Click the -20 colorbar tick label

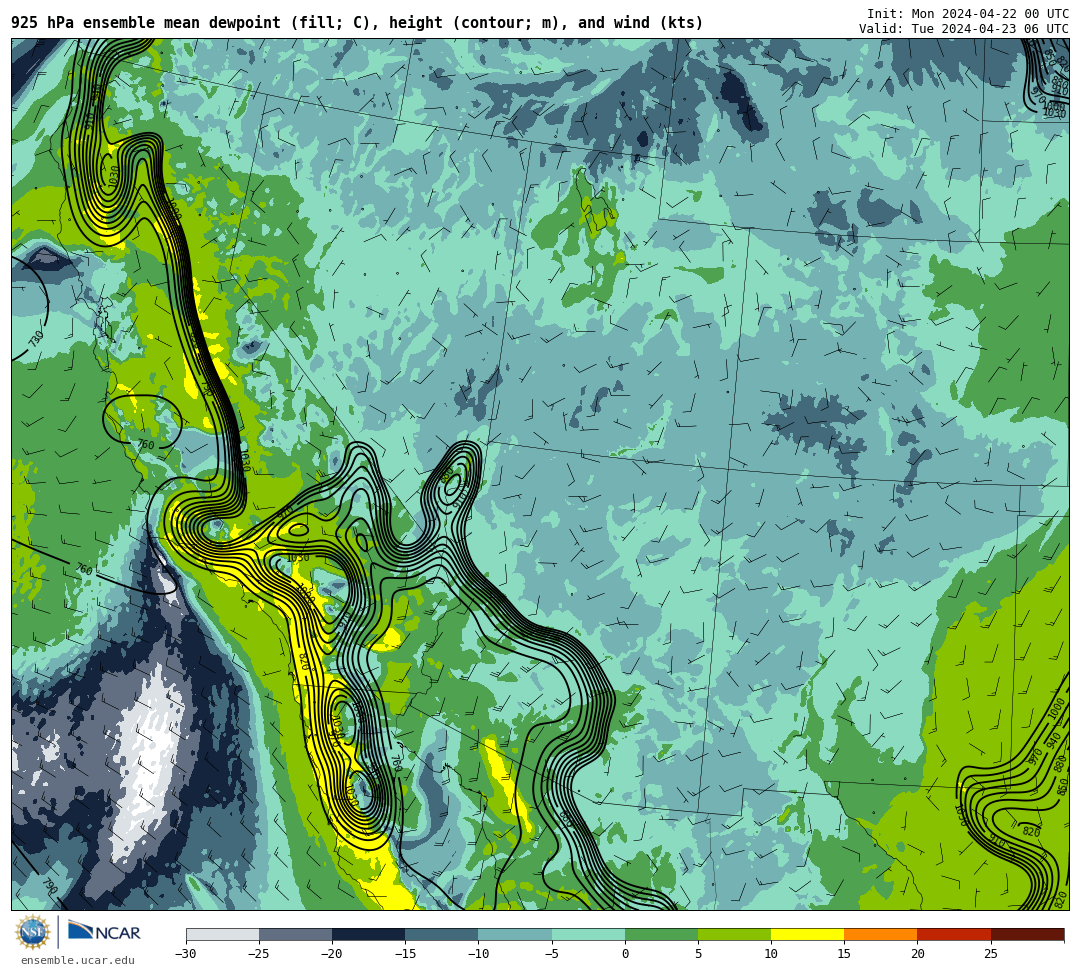click(332, 954)
